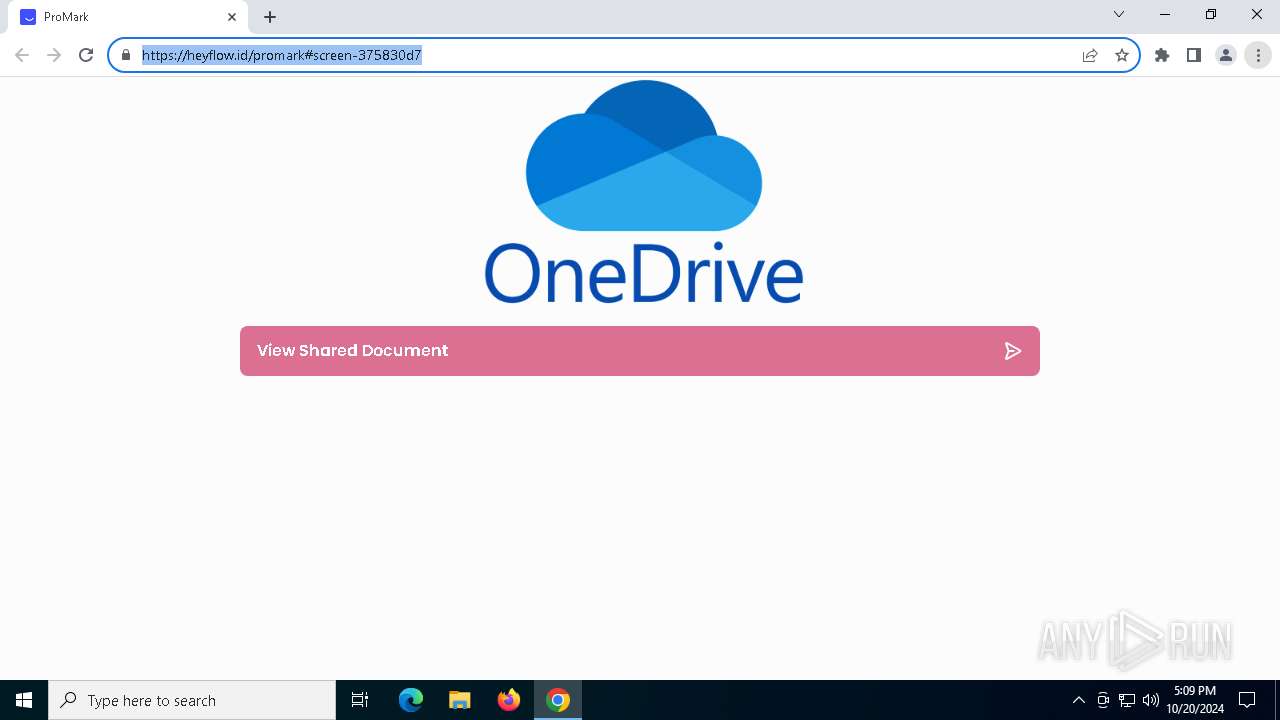
Task: Click the network tray icon
Action: pyautogui.click(x=1127, y=700)
